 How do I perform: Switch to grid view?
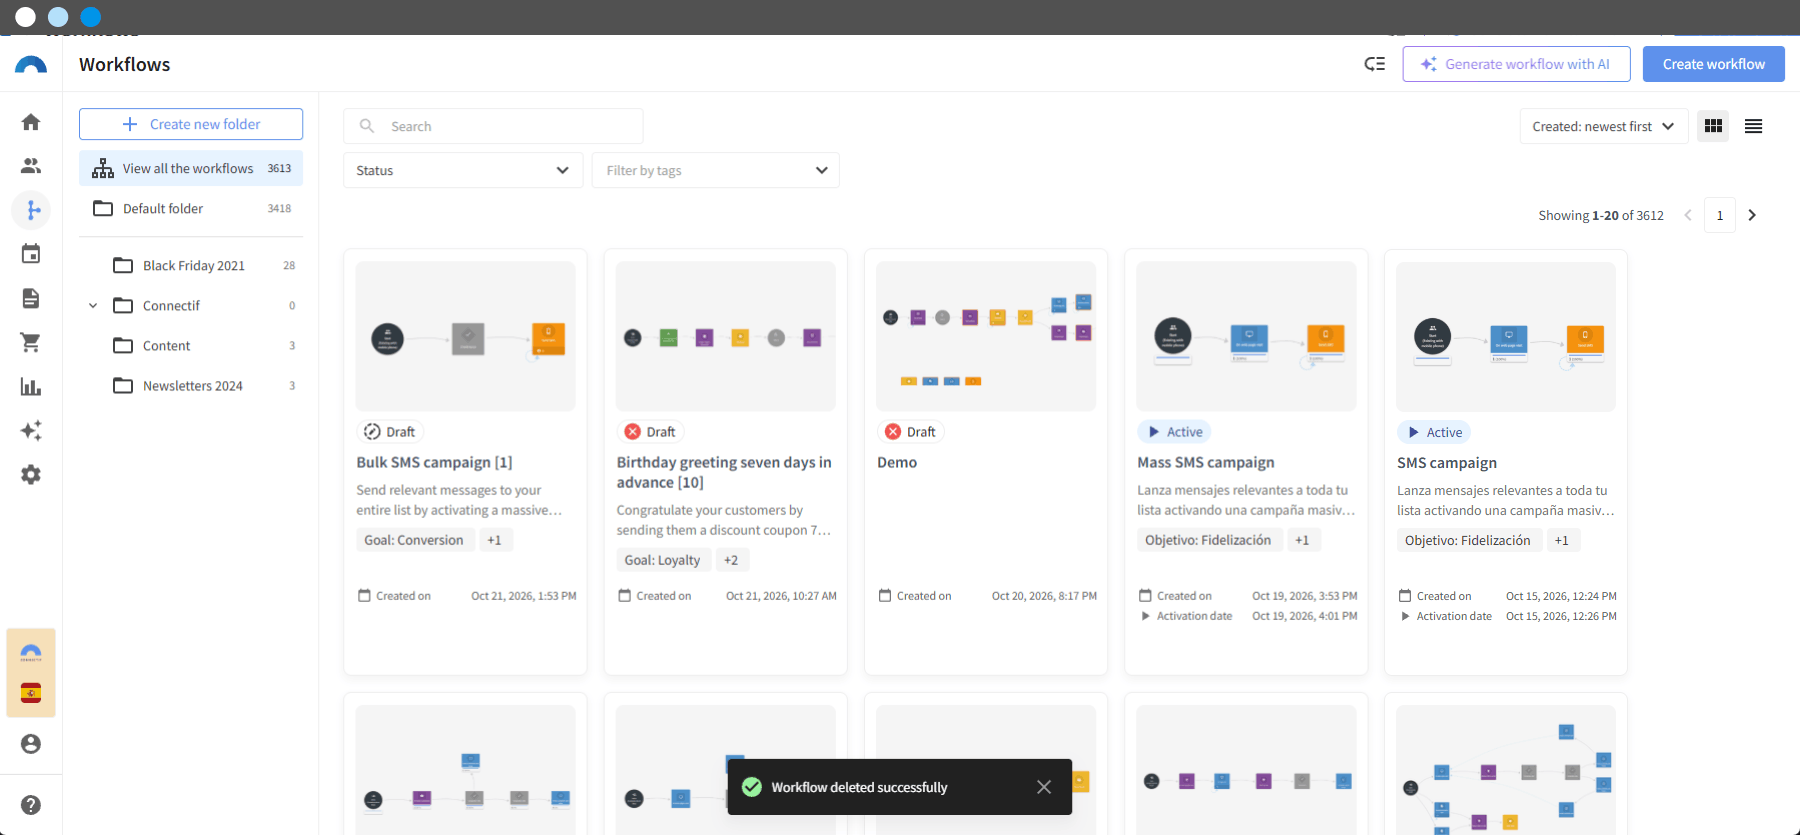(1713, 126)
